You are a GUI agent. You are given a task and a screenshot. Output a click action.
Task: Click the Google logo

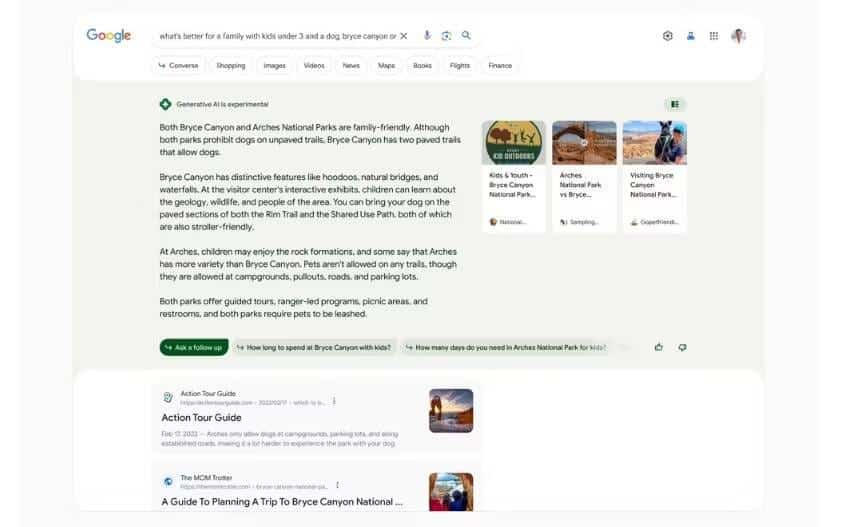tap(109, 35)
